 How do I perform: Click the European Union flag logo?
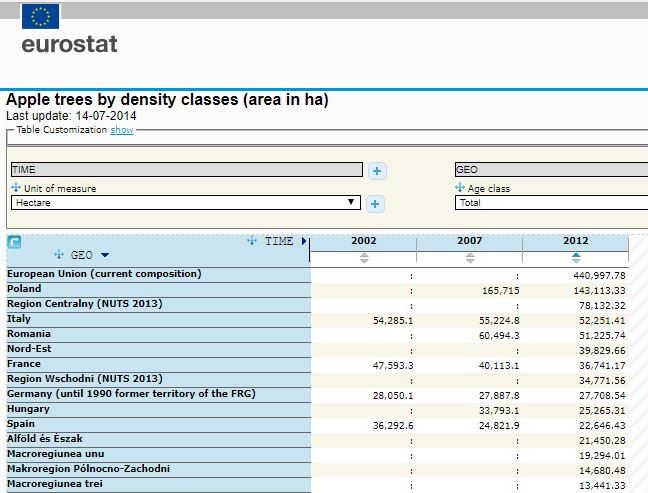[x=40, y=16]
